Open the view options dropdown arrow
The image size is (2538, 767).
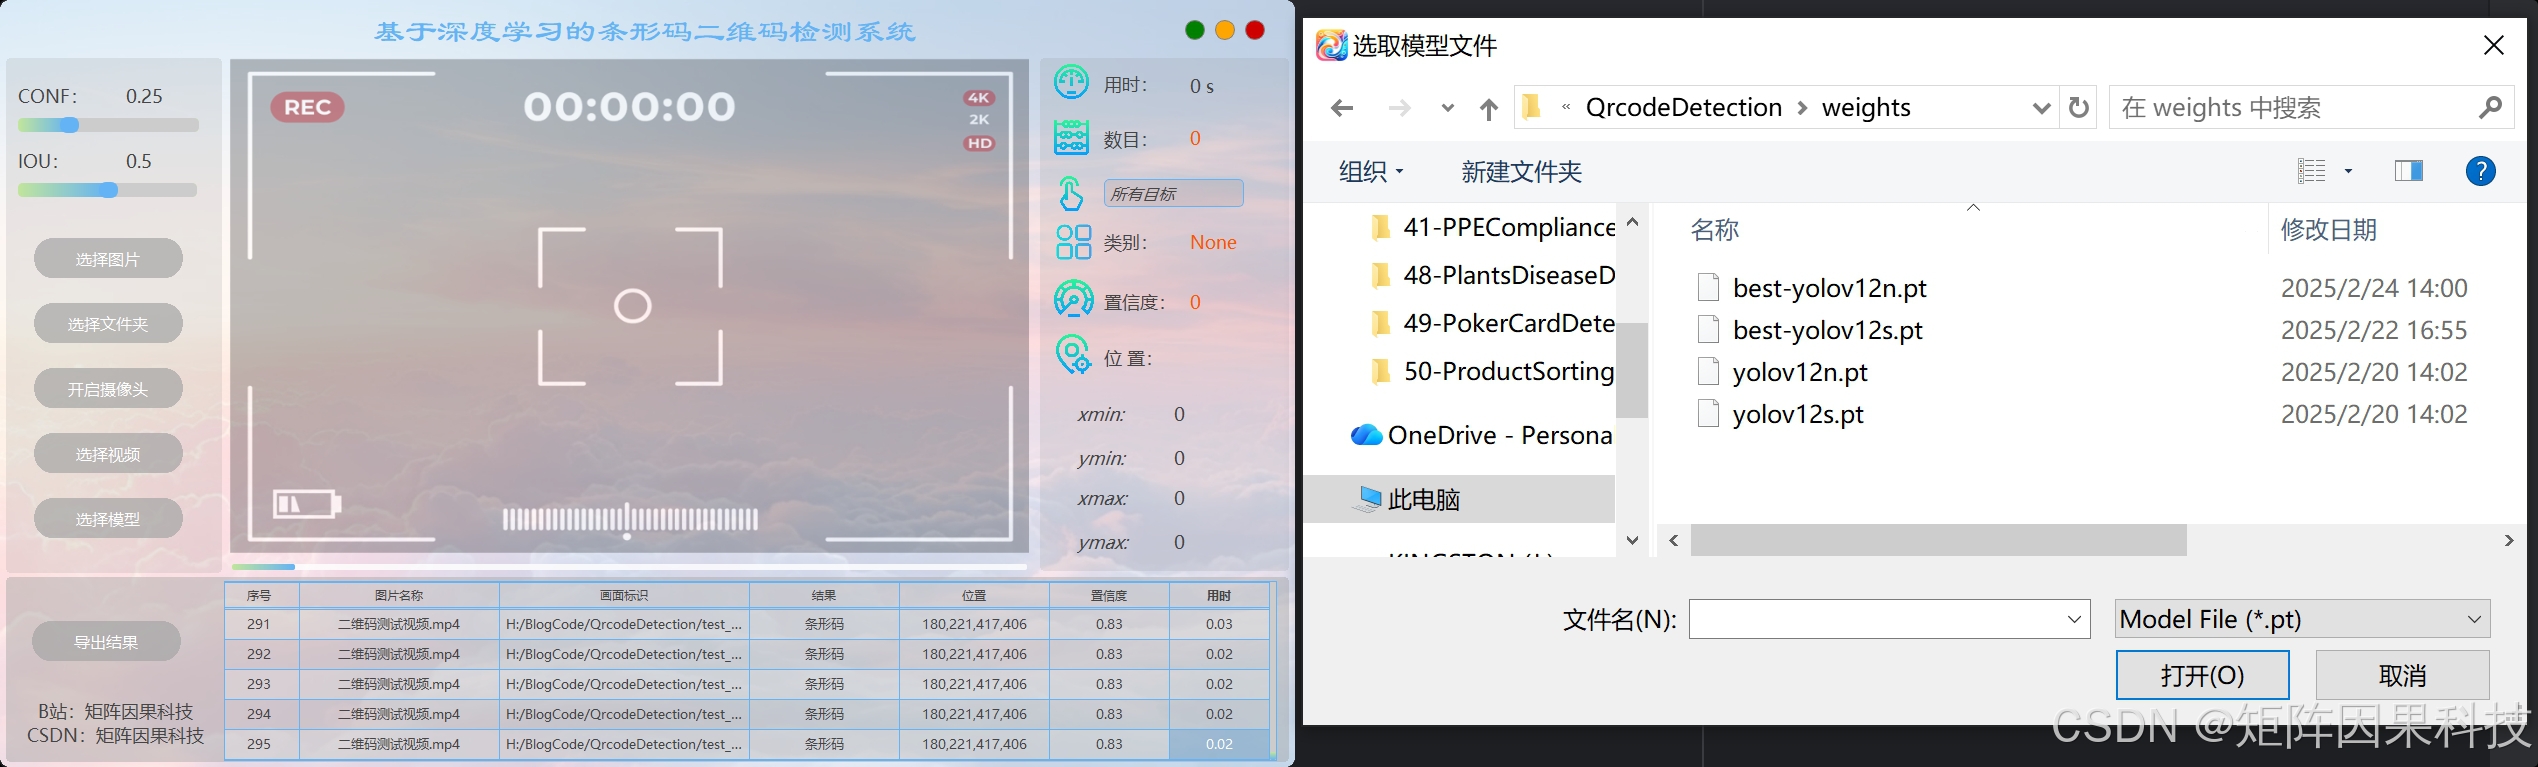point(2349,171)
